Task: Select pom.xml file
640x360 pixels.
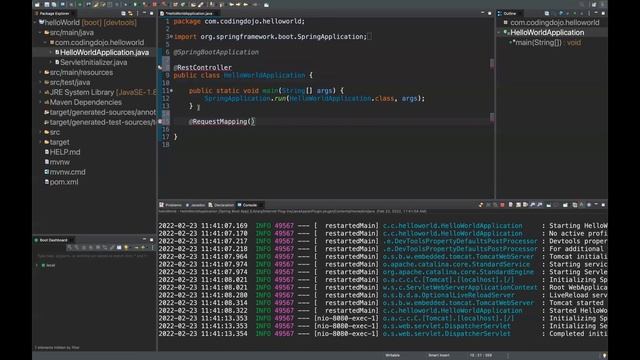Action: point(64,182)
